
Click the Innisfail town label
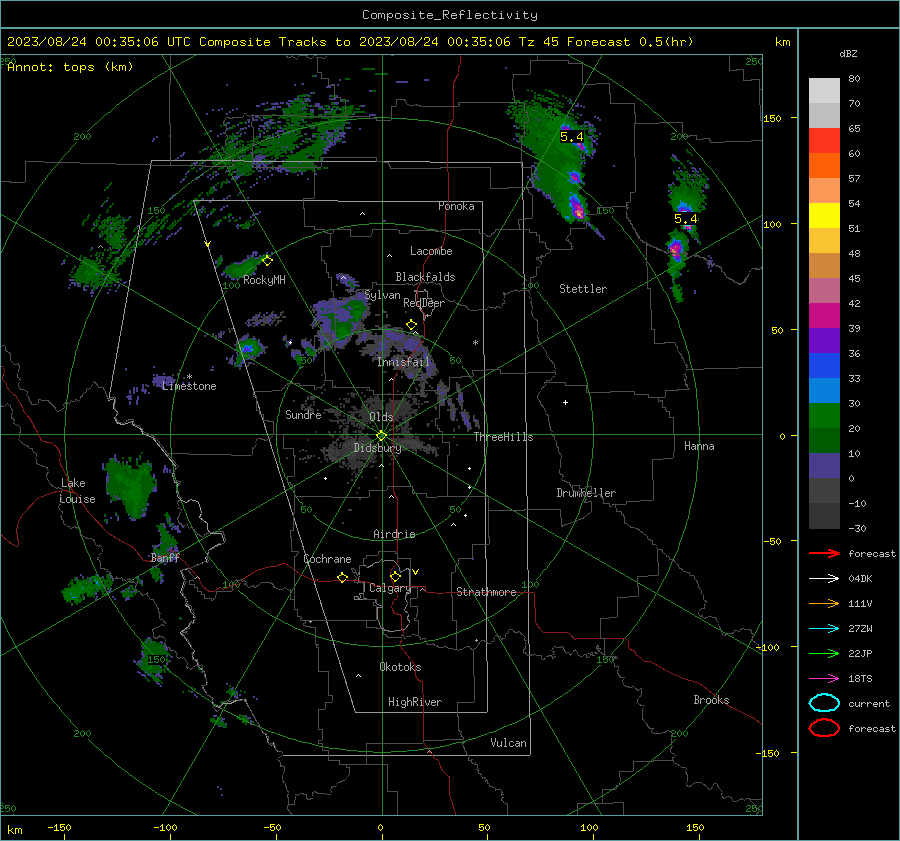click(403, 362)
